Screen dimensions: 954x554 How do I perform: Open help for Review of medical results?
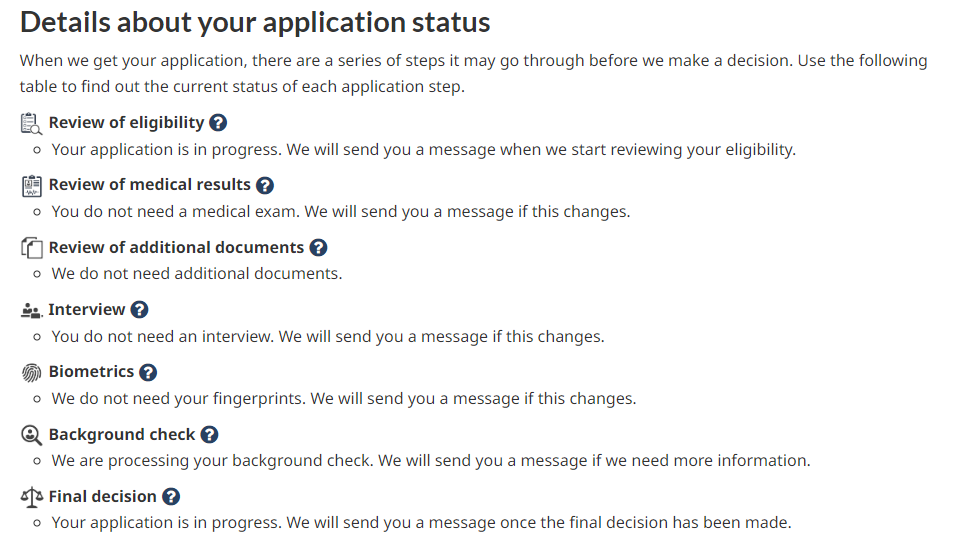(x=265, y=185)
